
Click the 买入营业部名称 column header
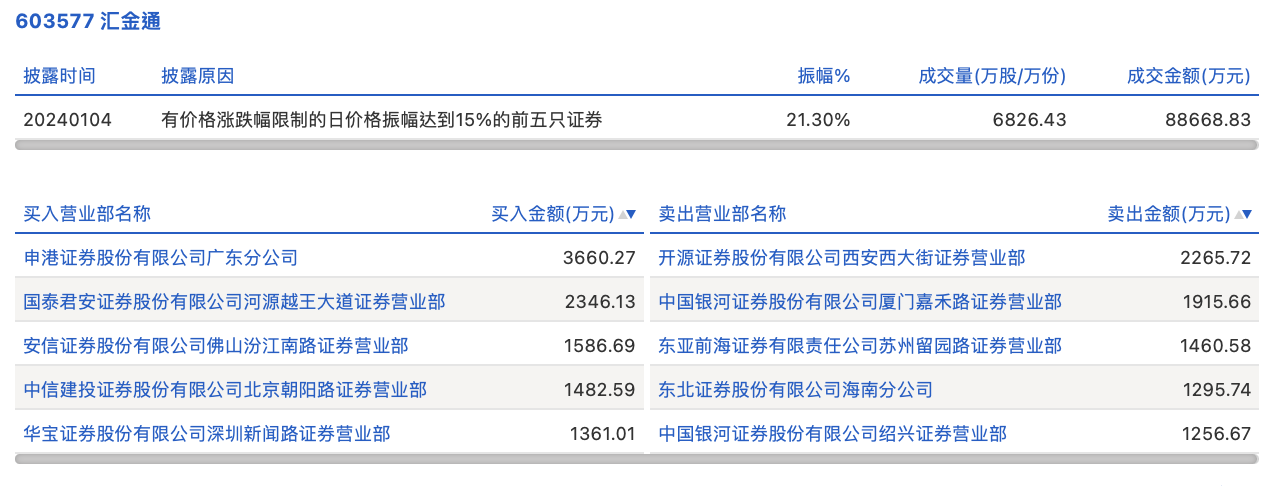point(88,214)
